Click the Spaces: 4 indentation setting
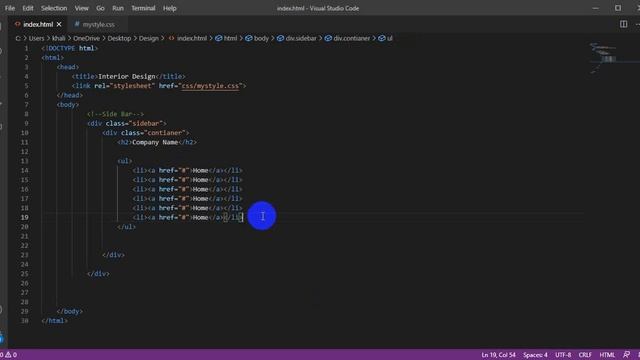640x360 pixels. point(535,355)
